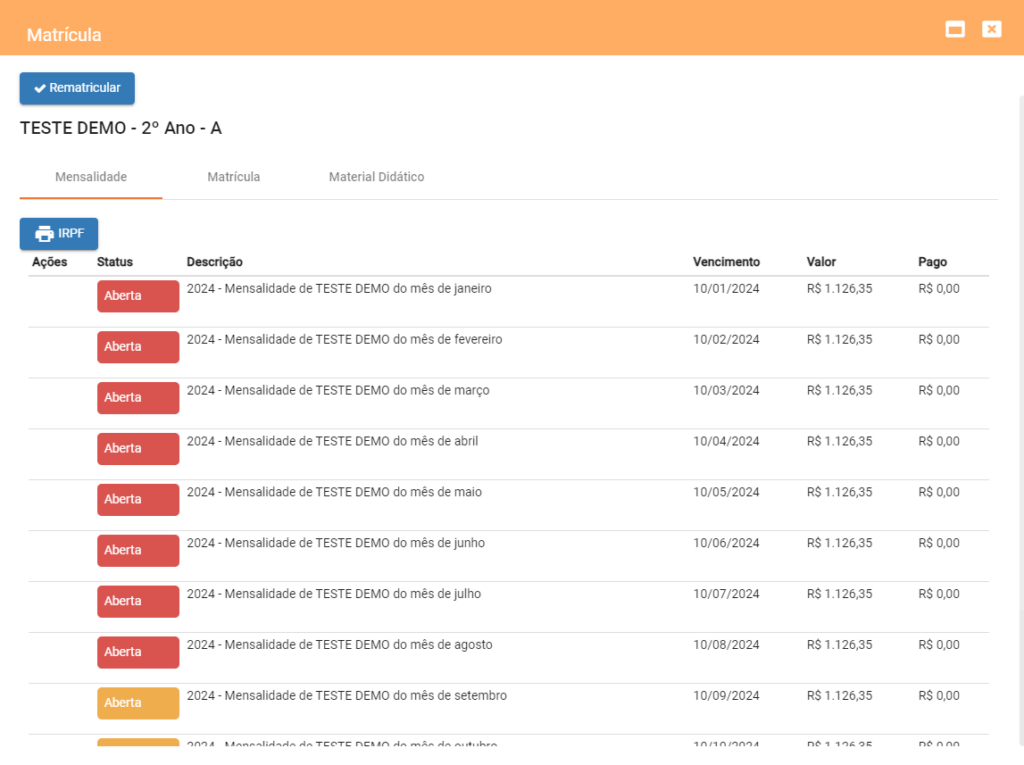Close the Matrícula dialog
1024x765 pixels.
[x=991, y=29]
